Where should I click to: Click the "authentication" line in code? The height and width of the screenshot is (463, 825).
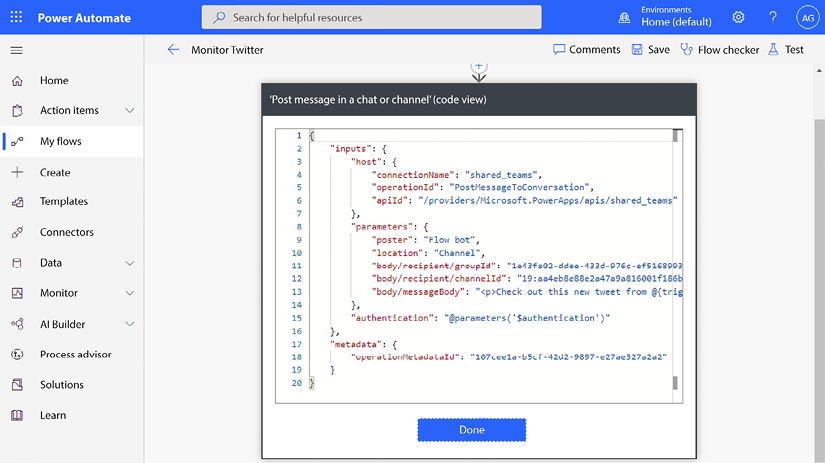pyautogui.click(x=480, y=318)
